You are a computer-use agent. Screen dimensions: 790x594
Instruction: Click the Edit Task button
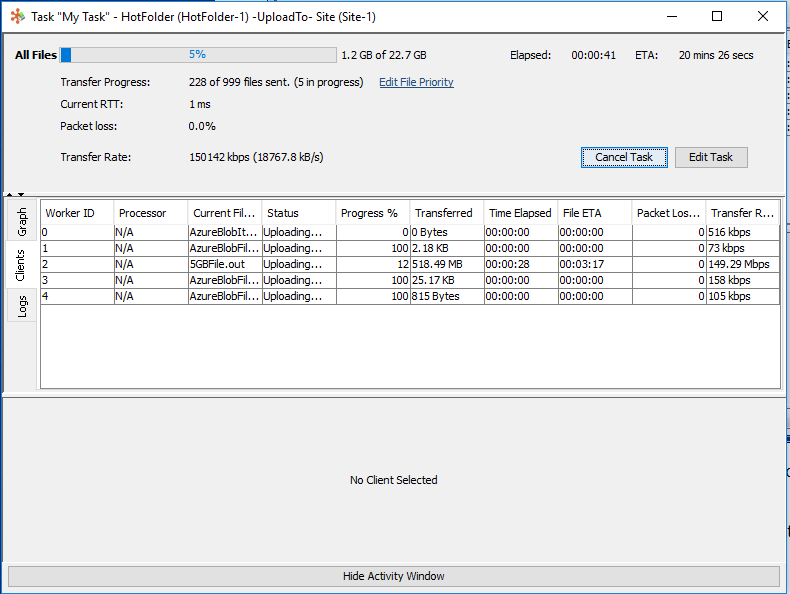click(x=710, y=157)
